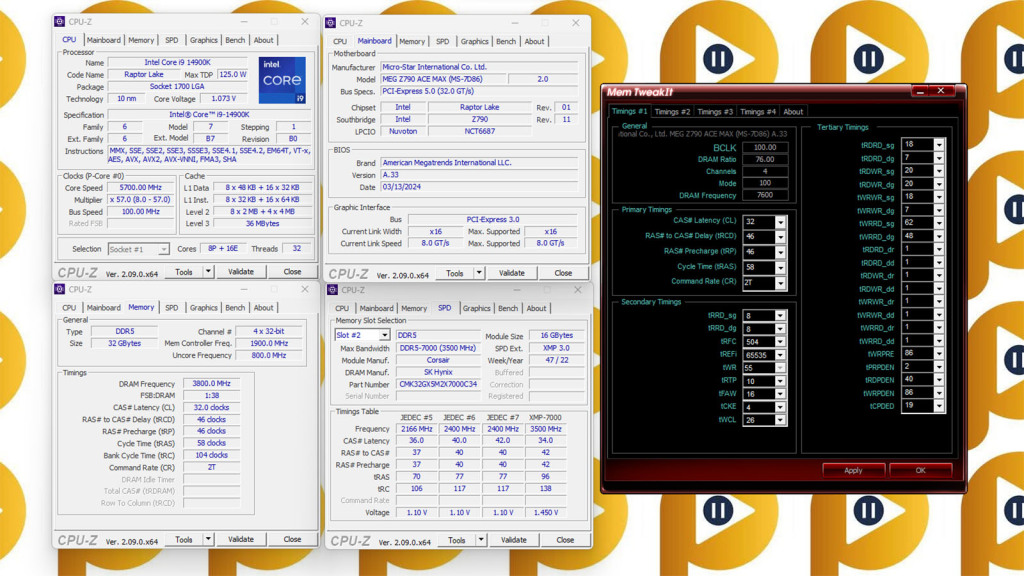
Task: Switch to the Timings #2 tab
Action: (674, 112)
